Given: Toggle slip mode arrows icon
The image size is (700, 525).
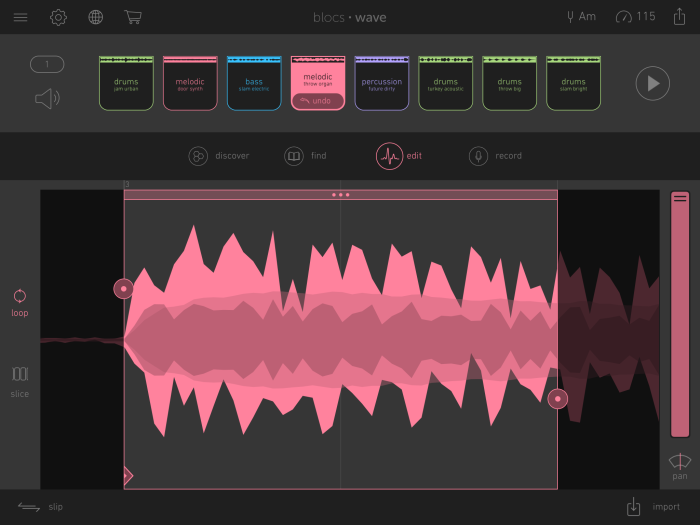Looking at the screenshot, I should coord(29,507).
